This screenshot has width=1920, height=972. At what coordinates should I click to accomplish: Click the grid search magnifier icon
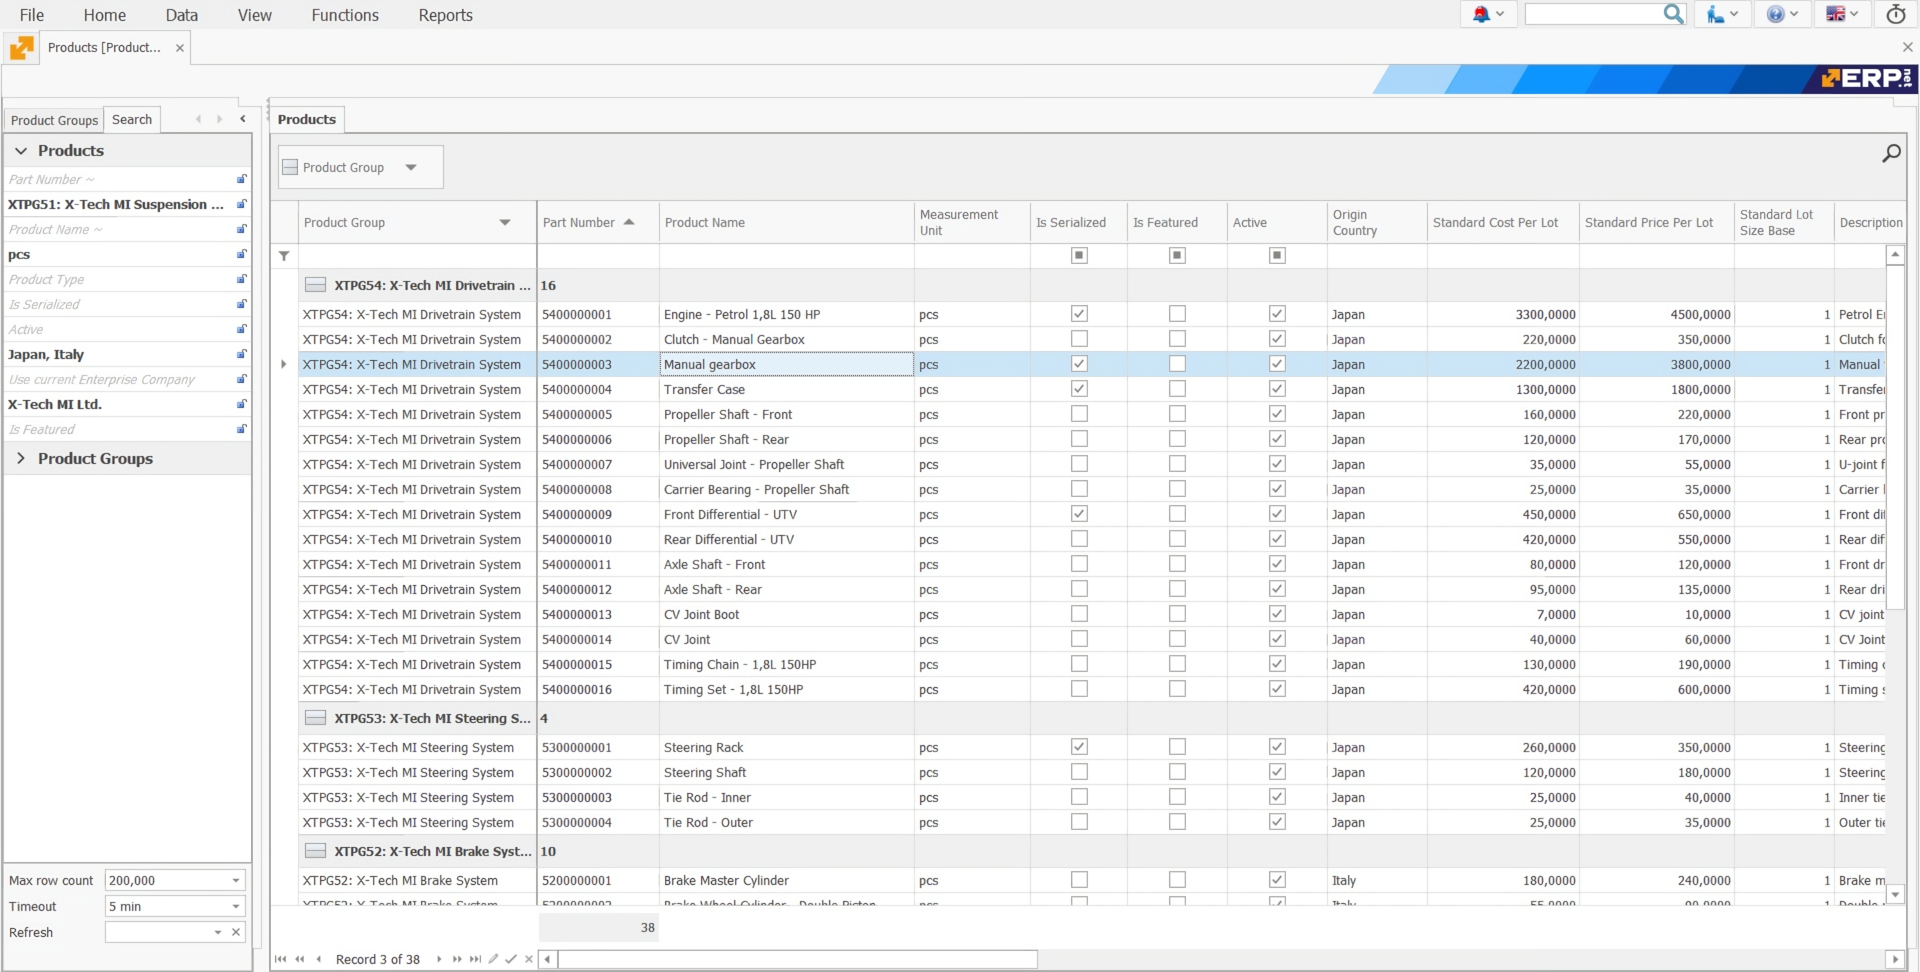pos(1891,153)
